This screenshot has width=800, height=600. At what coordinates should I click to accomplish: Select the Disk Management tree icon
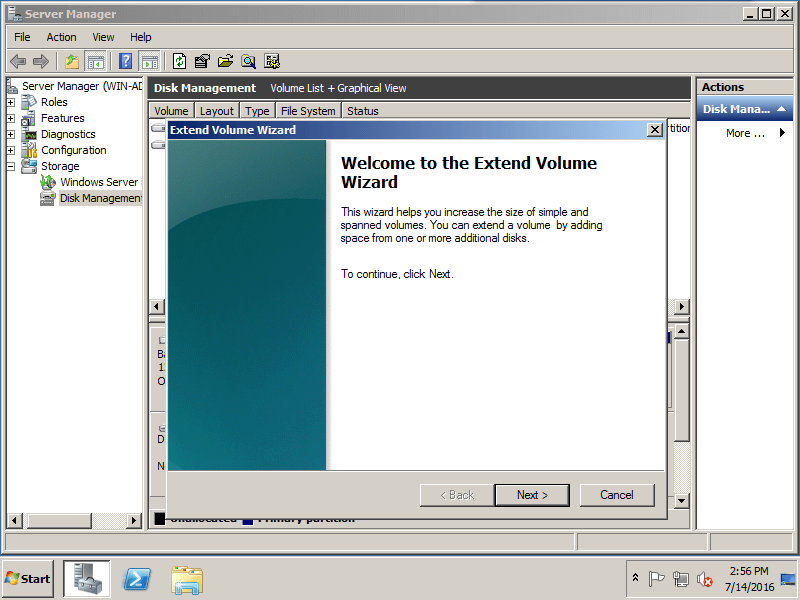click(47, 198)
